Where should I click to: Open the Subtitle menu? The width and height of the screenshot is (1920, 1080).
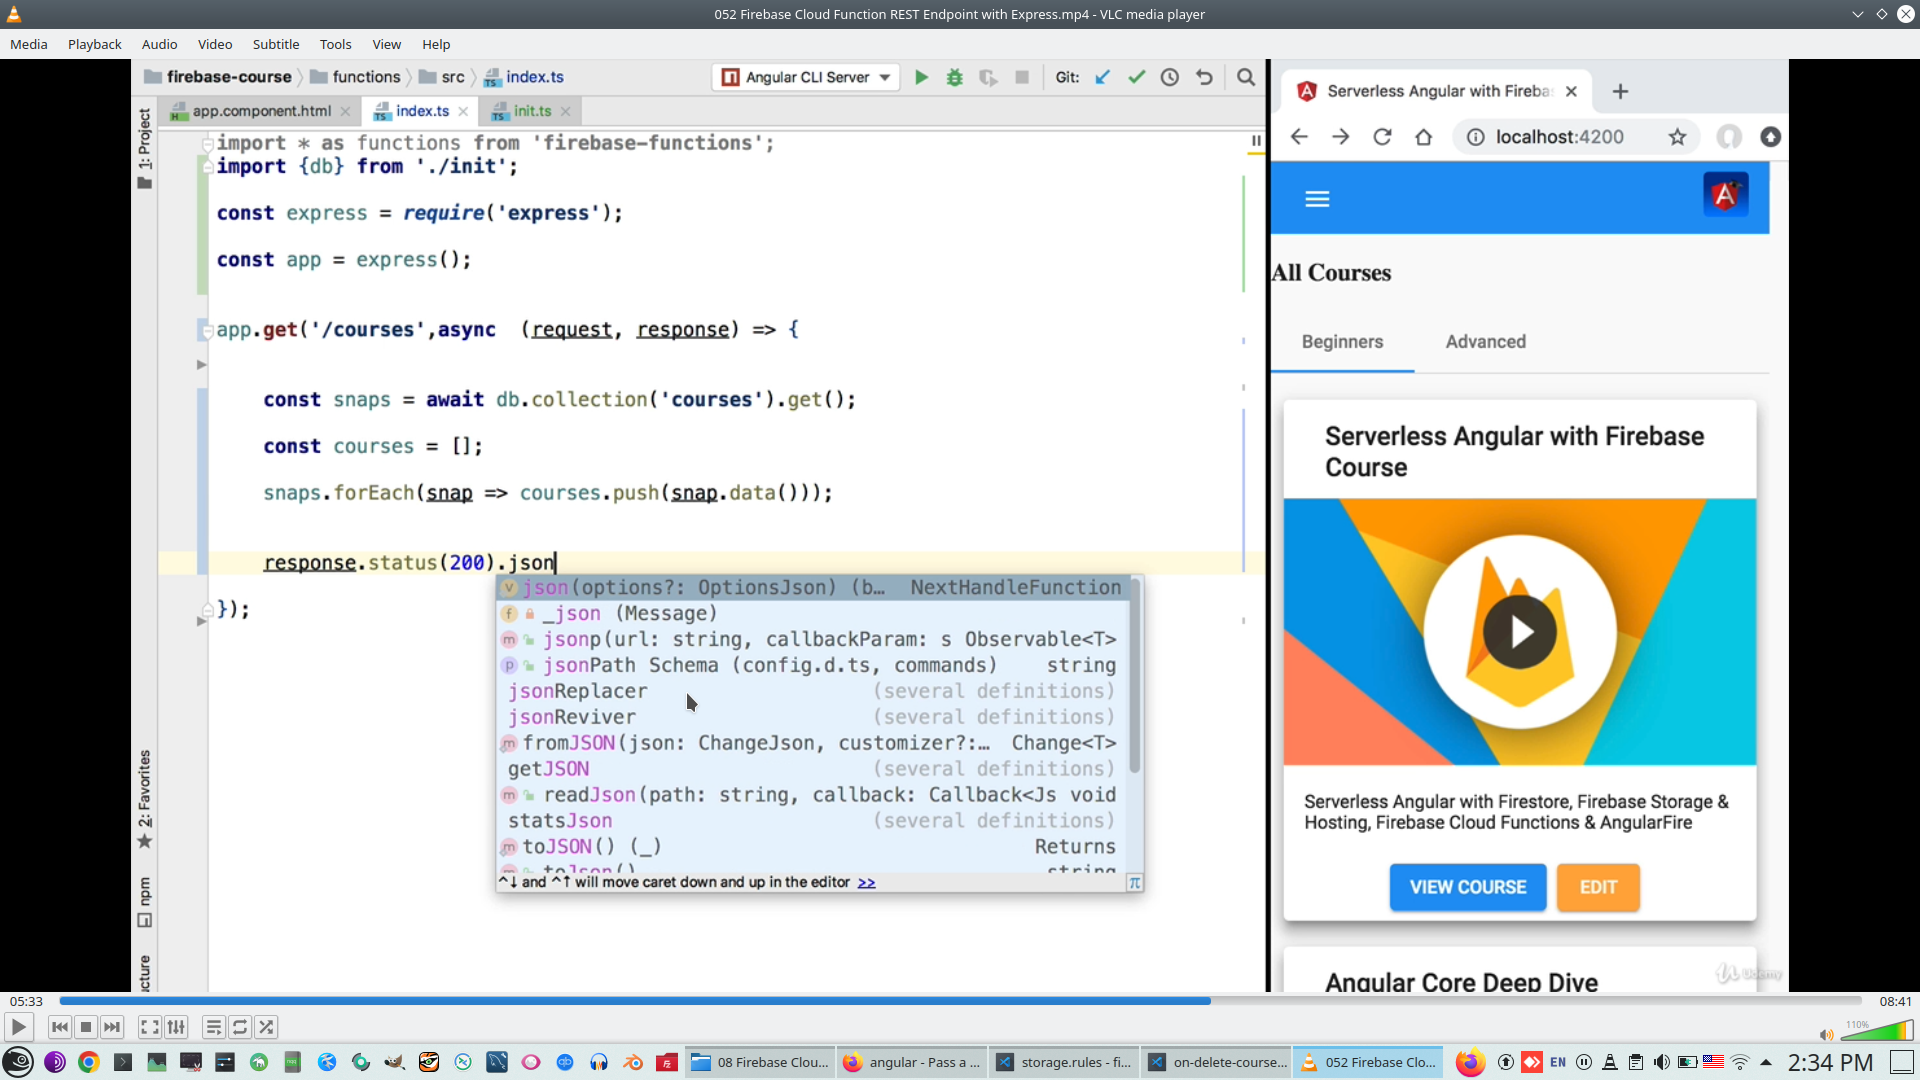[x=275, y=44]
